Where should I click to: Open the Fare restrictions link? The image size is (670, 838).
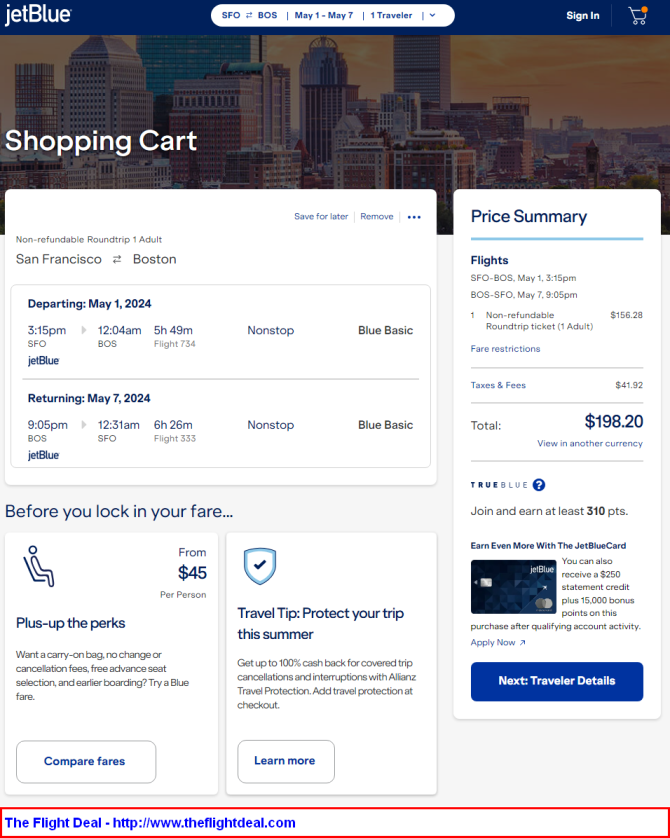tap(505, 348)
